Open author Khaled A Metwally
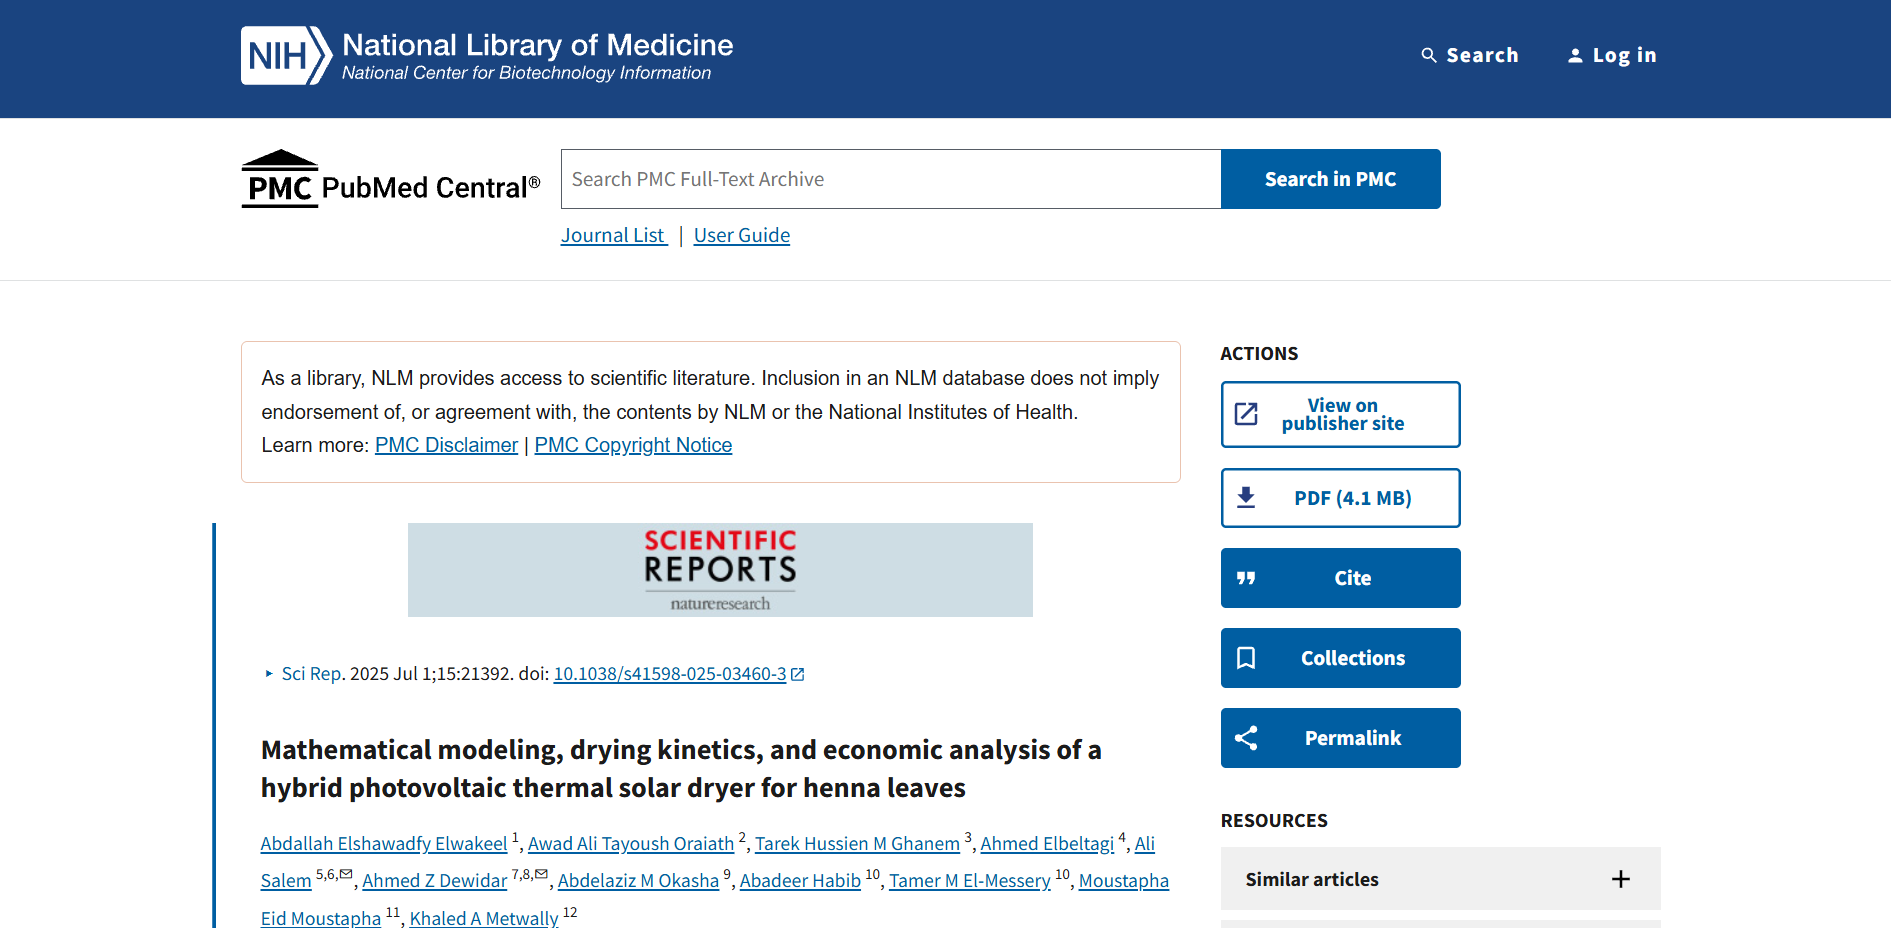This screenshot has height=928, width=1891. point(484,918)
